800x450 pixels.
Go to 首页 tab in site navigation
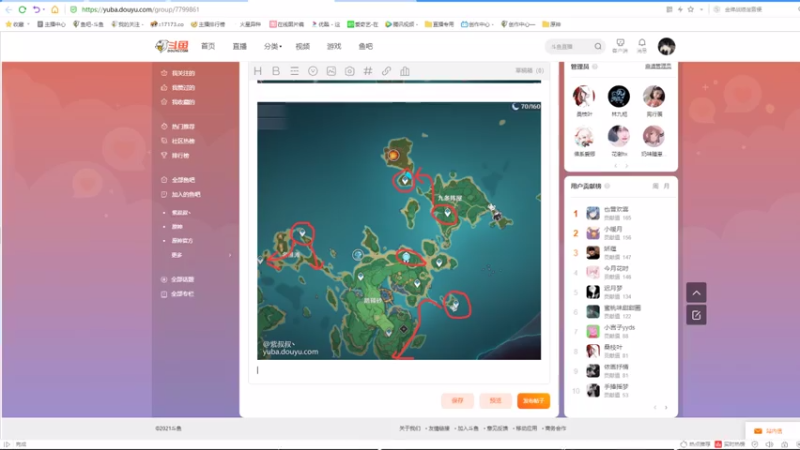[x=208, y=46]
